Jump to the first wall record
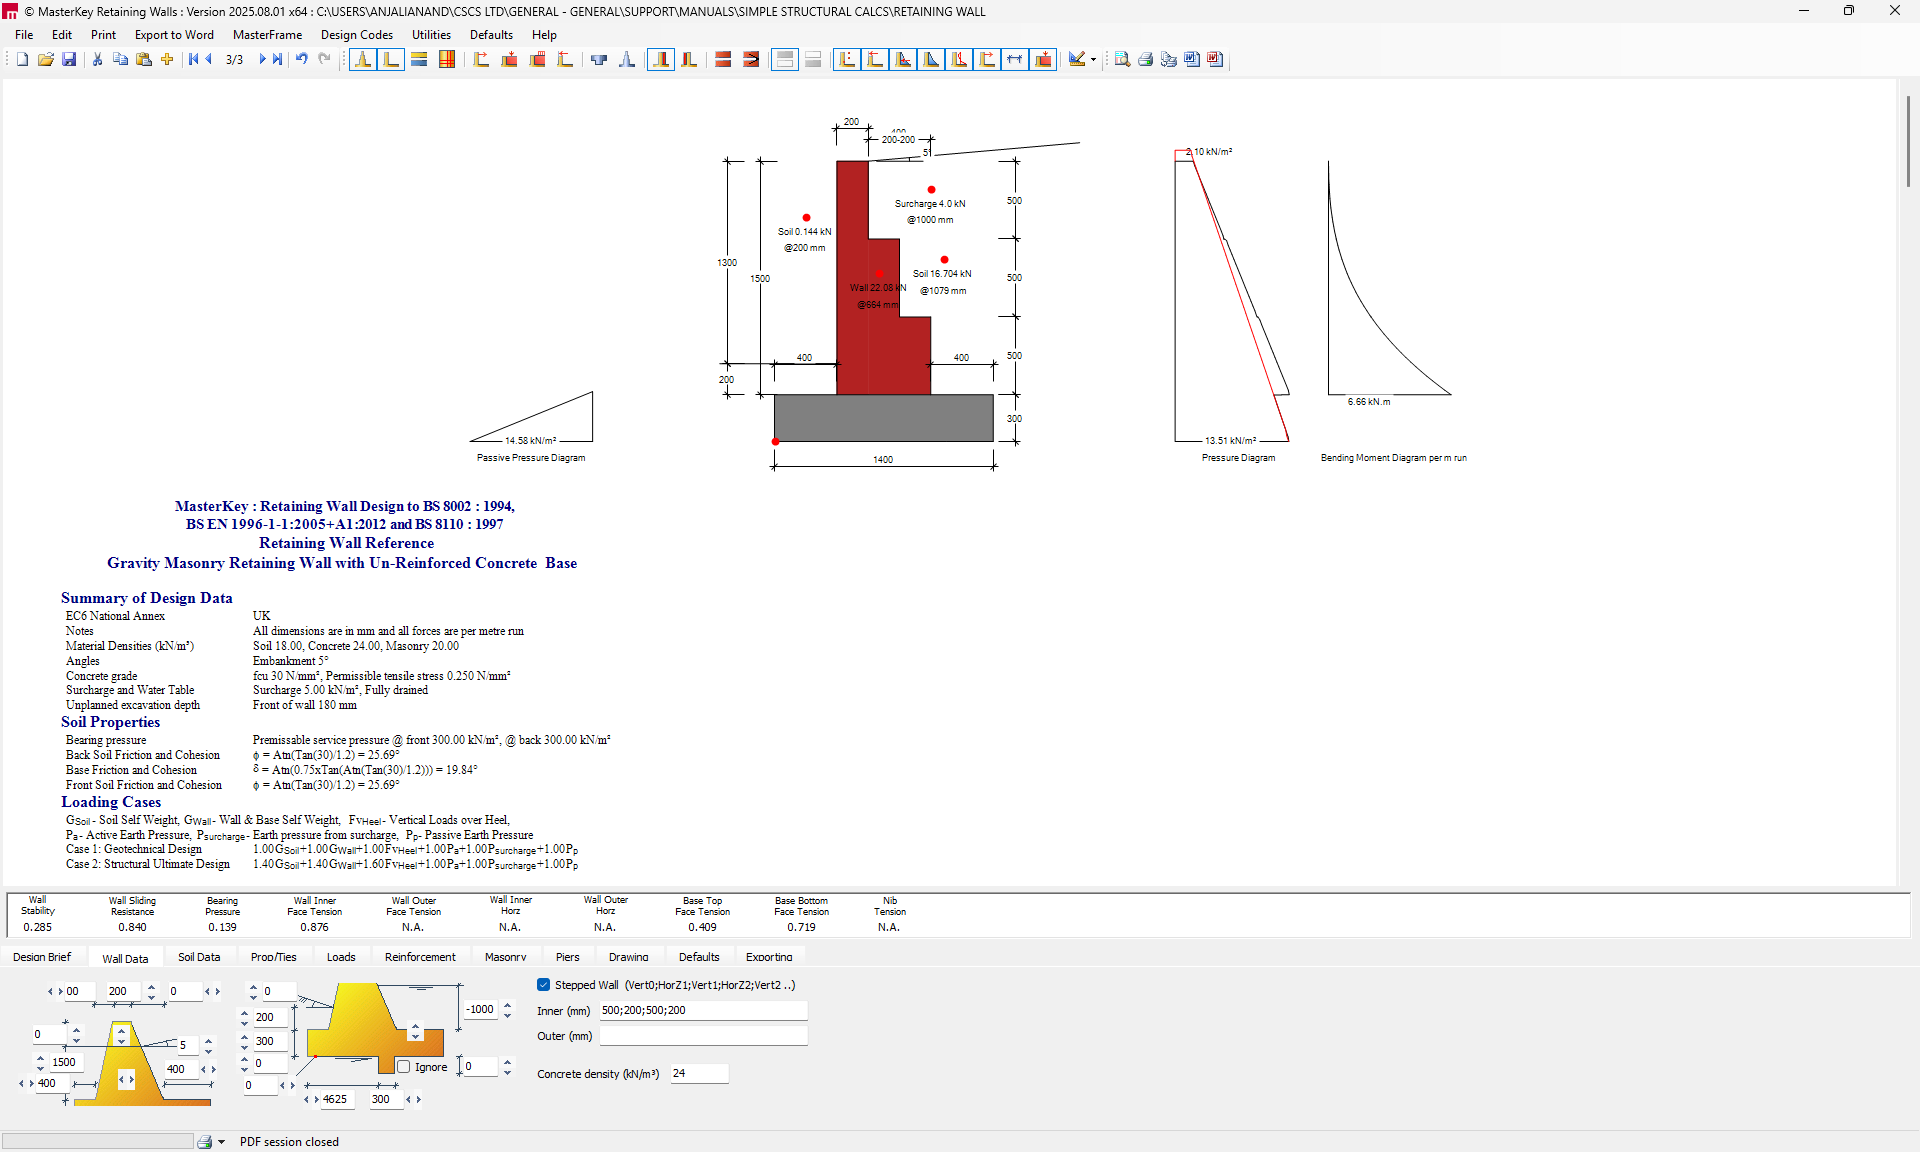Image resolution: width=1920 pixels, height=1152 pixels. pos(194,60)
